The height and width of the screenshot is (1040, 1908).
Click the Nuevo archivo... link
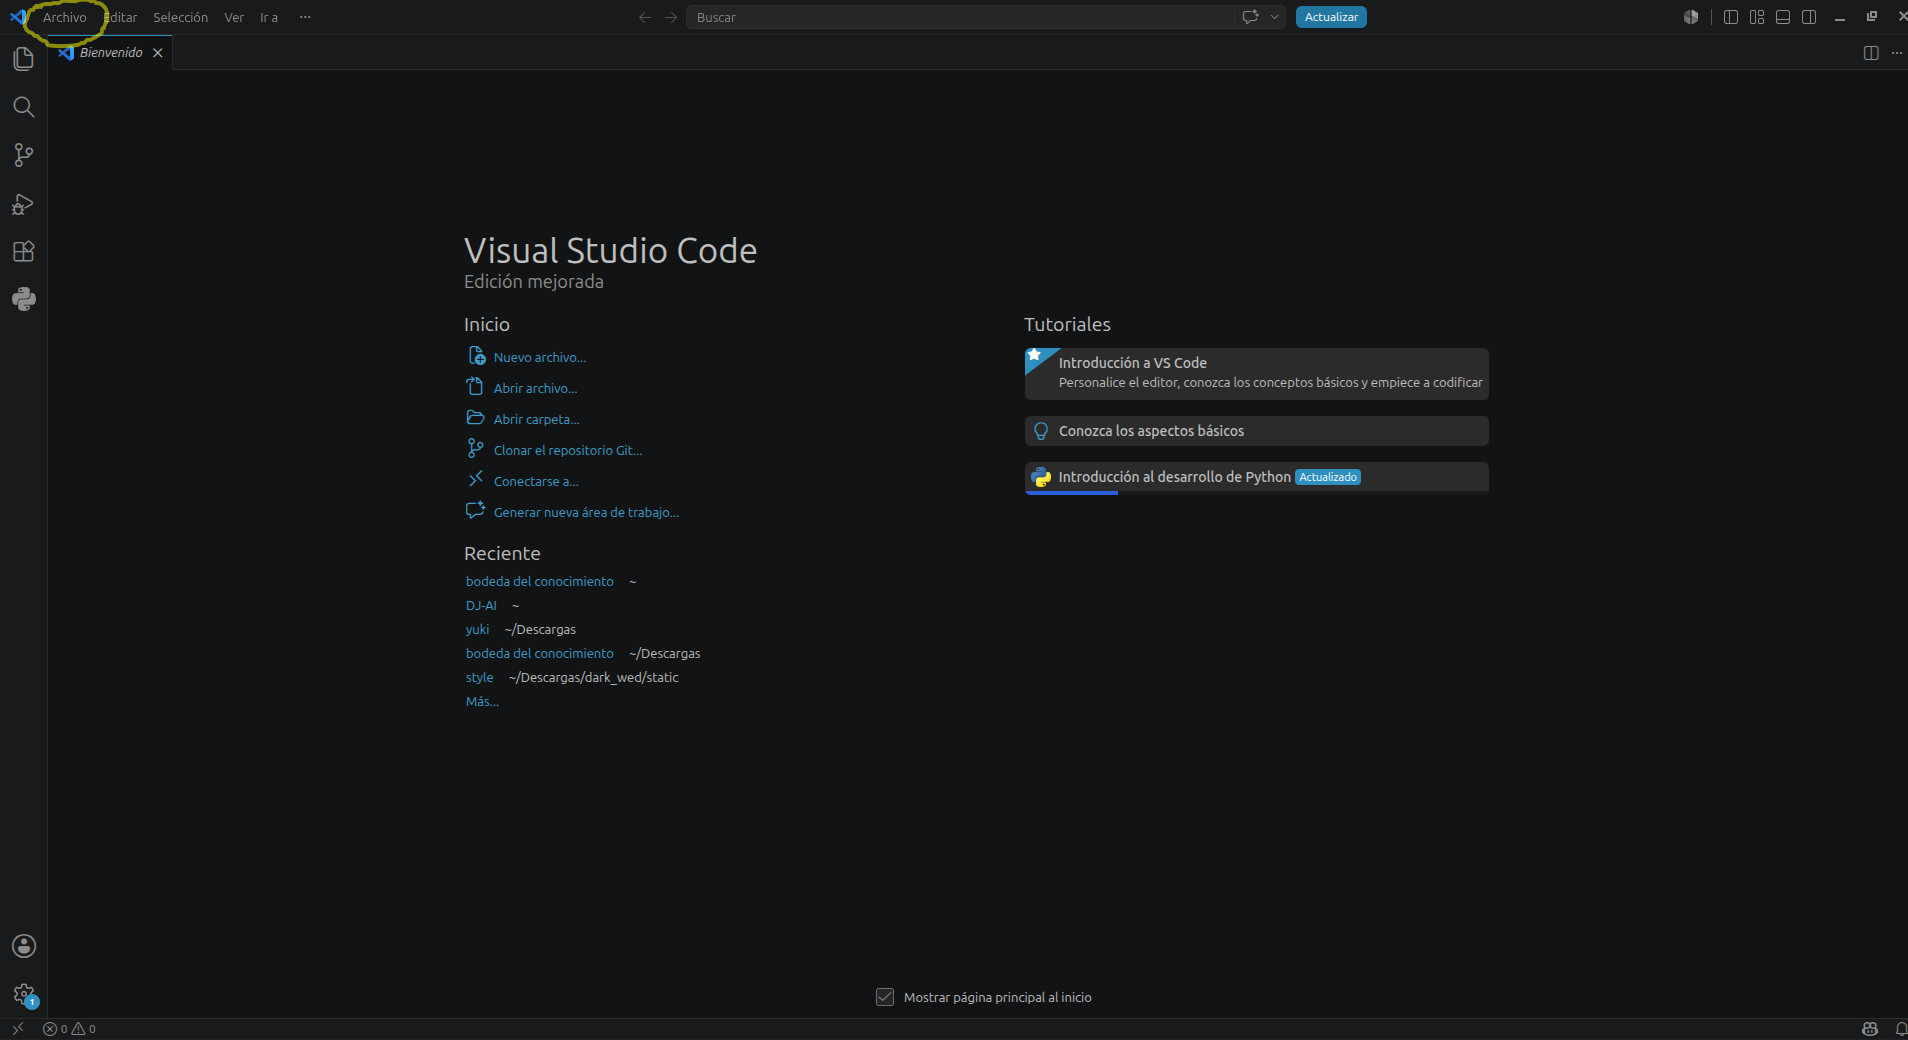[x=540, y=357]
